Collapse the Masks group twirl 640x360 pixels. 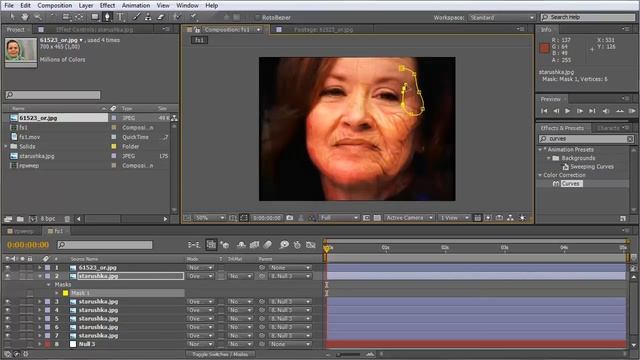tap(49, 284)
